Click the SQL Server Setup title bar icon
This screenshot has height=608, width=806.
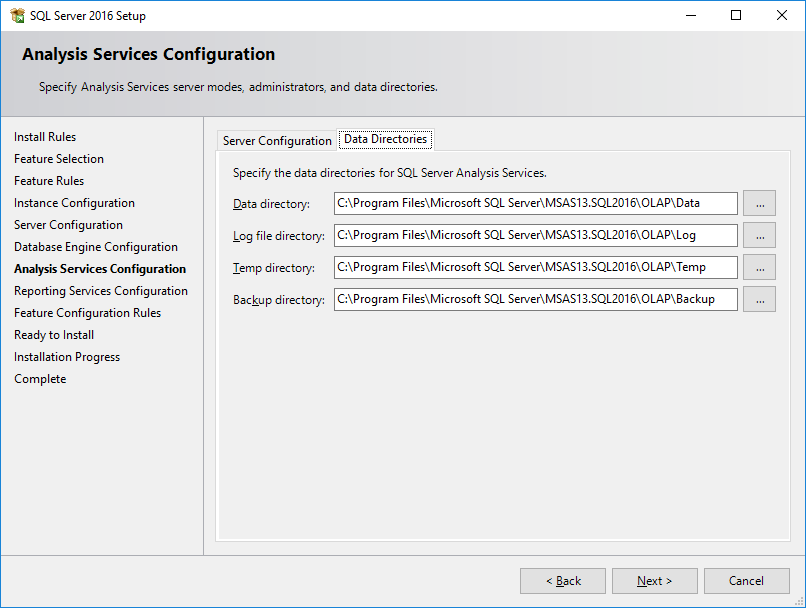point(17,15)
